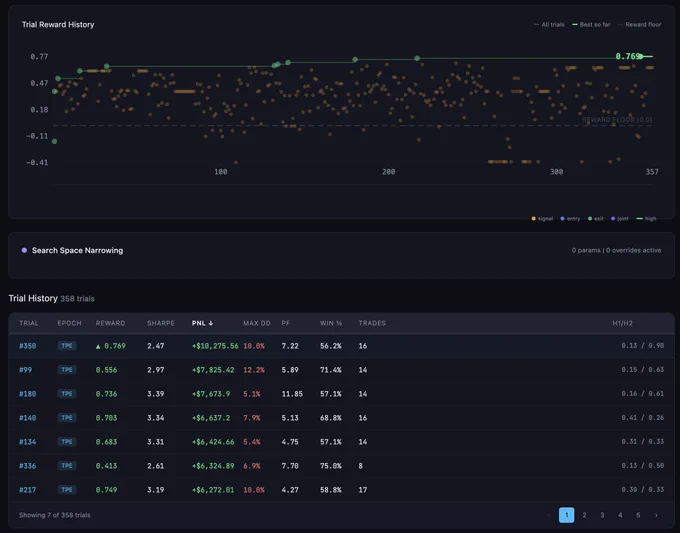Viewport: 680px width, 533px height.
Task: Open page 5 of trial history
Action: tap(638, 515)
